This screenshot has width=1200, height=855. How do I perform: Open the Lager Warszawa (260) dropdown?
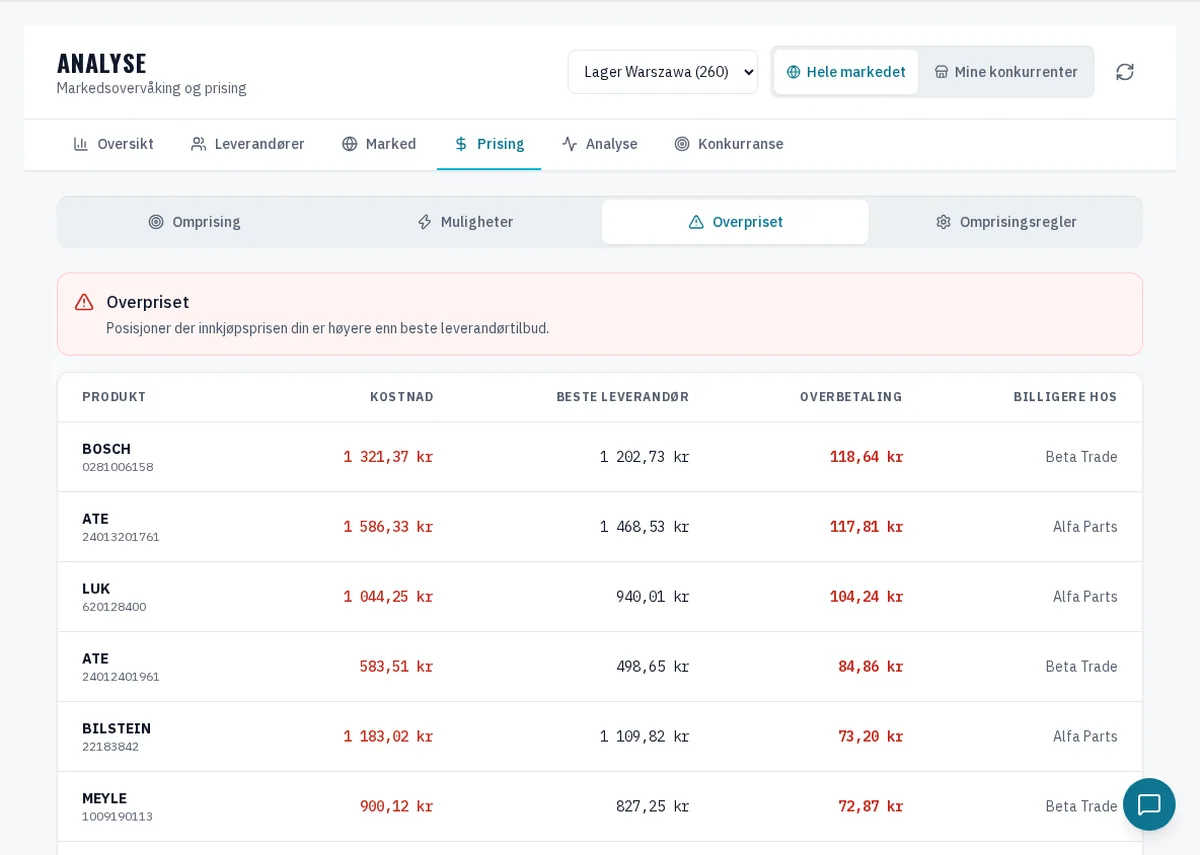(663, 72)
